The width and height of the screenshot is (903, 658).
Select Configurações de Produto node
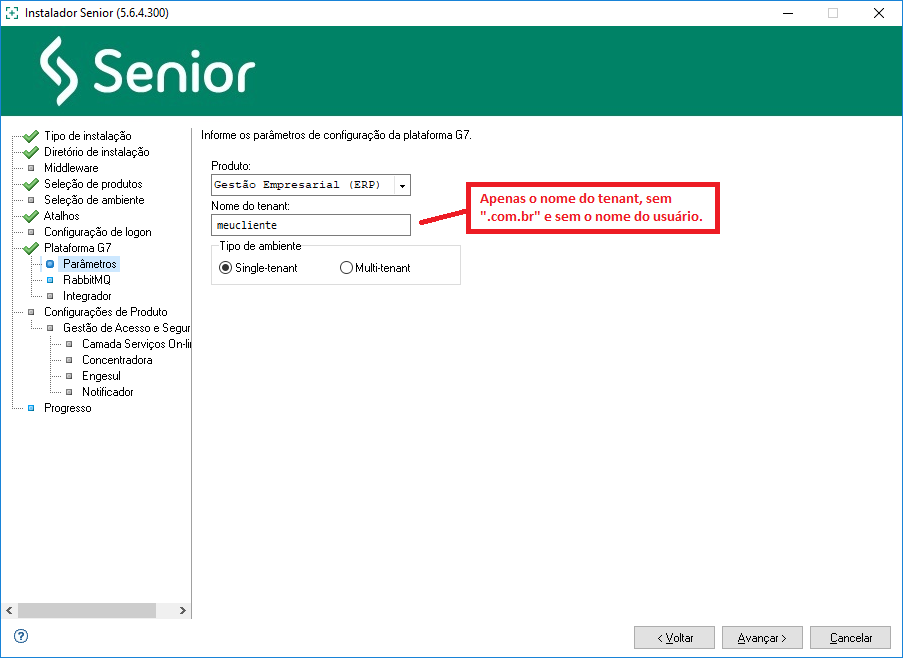click(x=106, y=312)
